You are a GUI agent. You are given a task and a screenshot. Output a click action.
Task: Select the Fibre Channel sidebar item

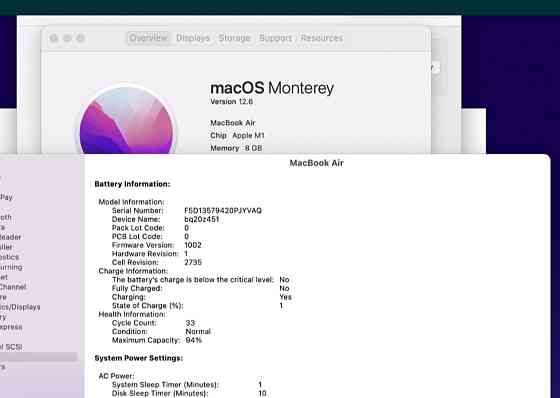pos(13,287)
